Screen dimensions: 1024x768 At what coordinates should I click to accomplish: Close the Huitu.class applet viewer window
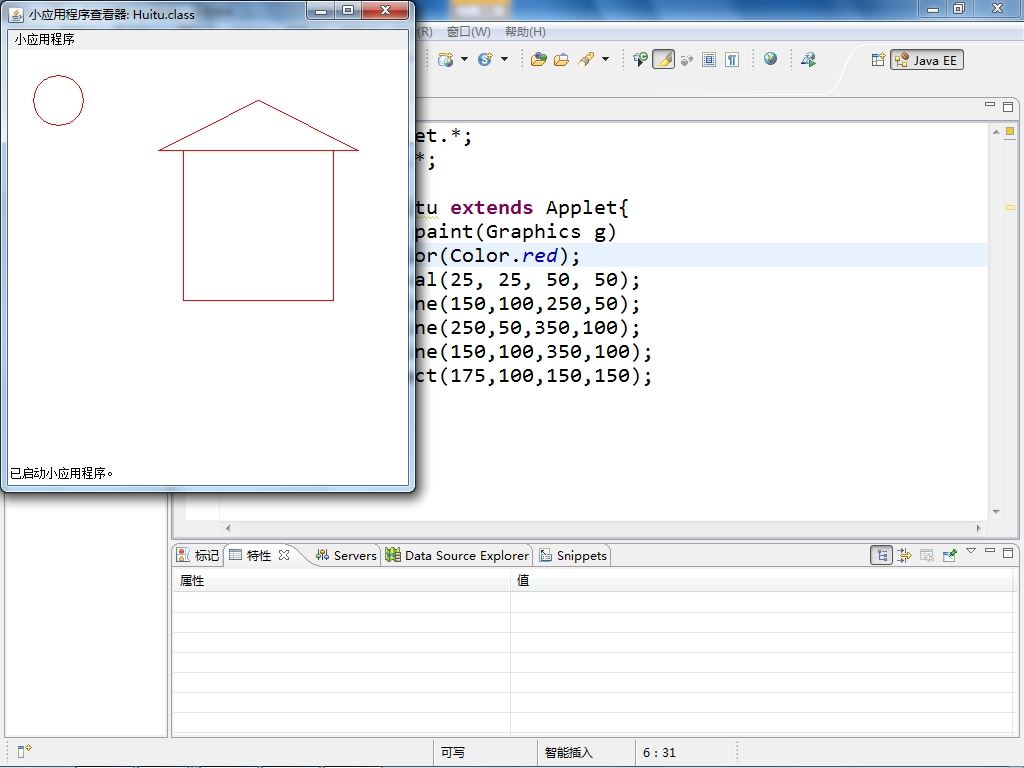[385, 10]
